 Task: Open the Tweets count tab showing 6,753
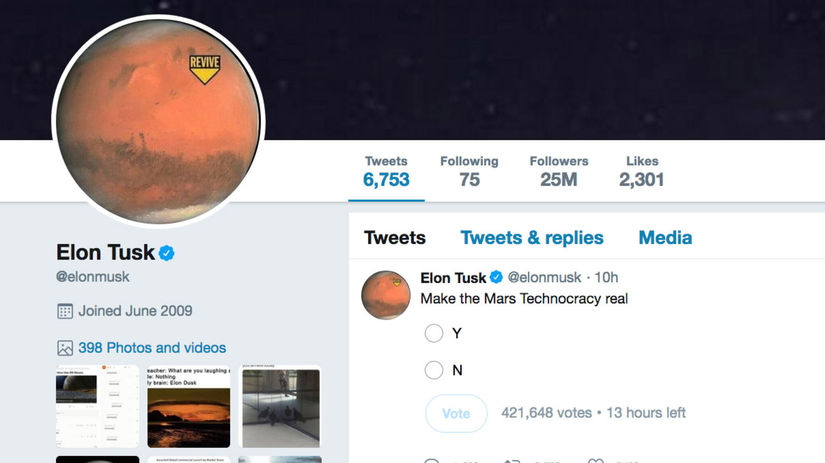pyautogui.click(x=386, y=172)
